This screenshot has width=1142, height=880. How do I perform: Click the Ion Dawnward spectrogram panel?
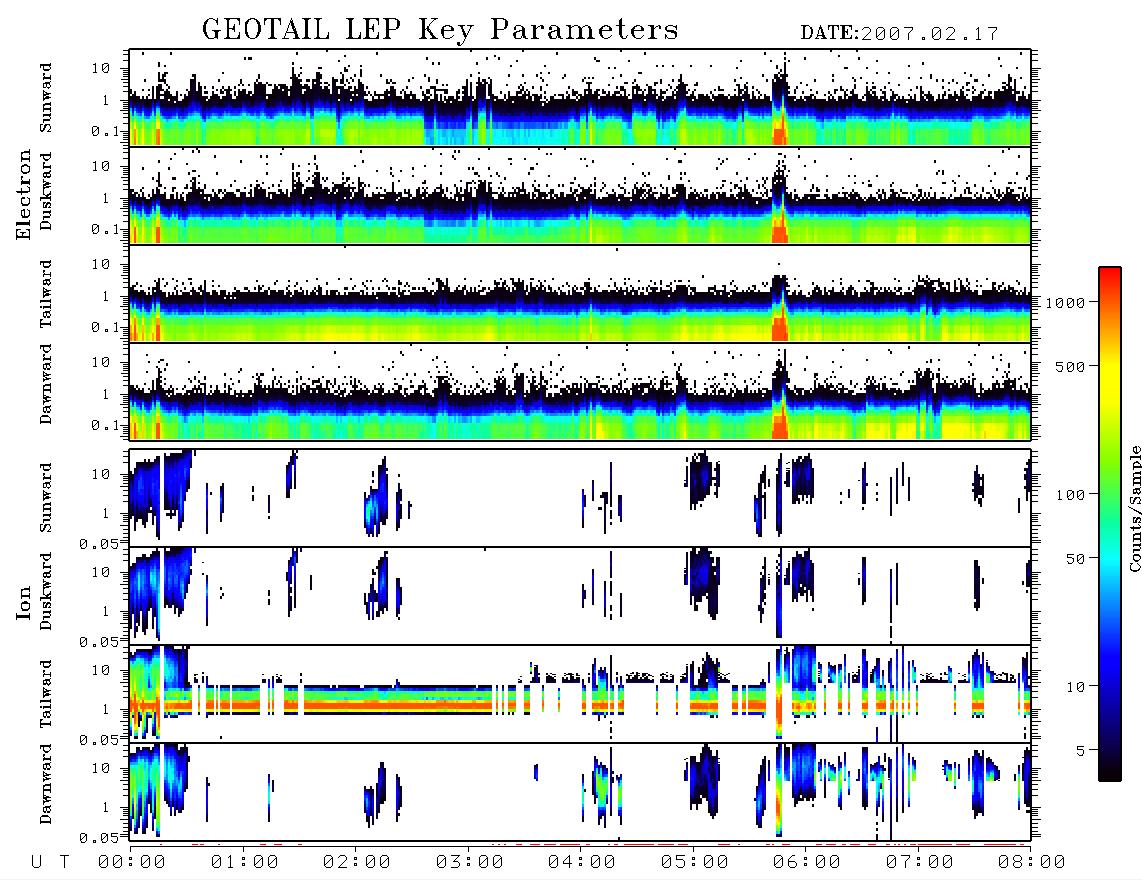pos(580,792)
